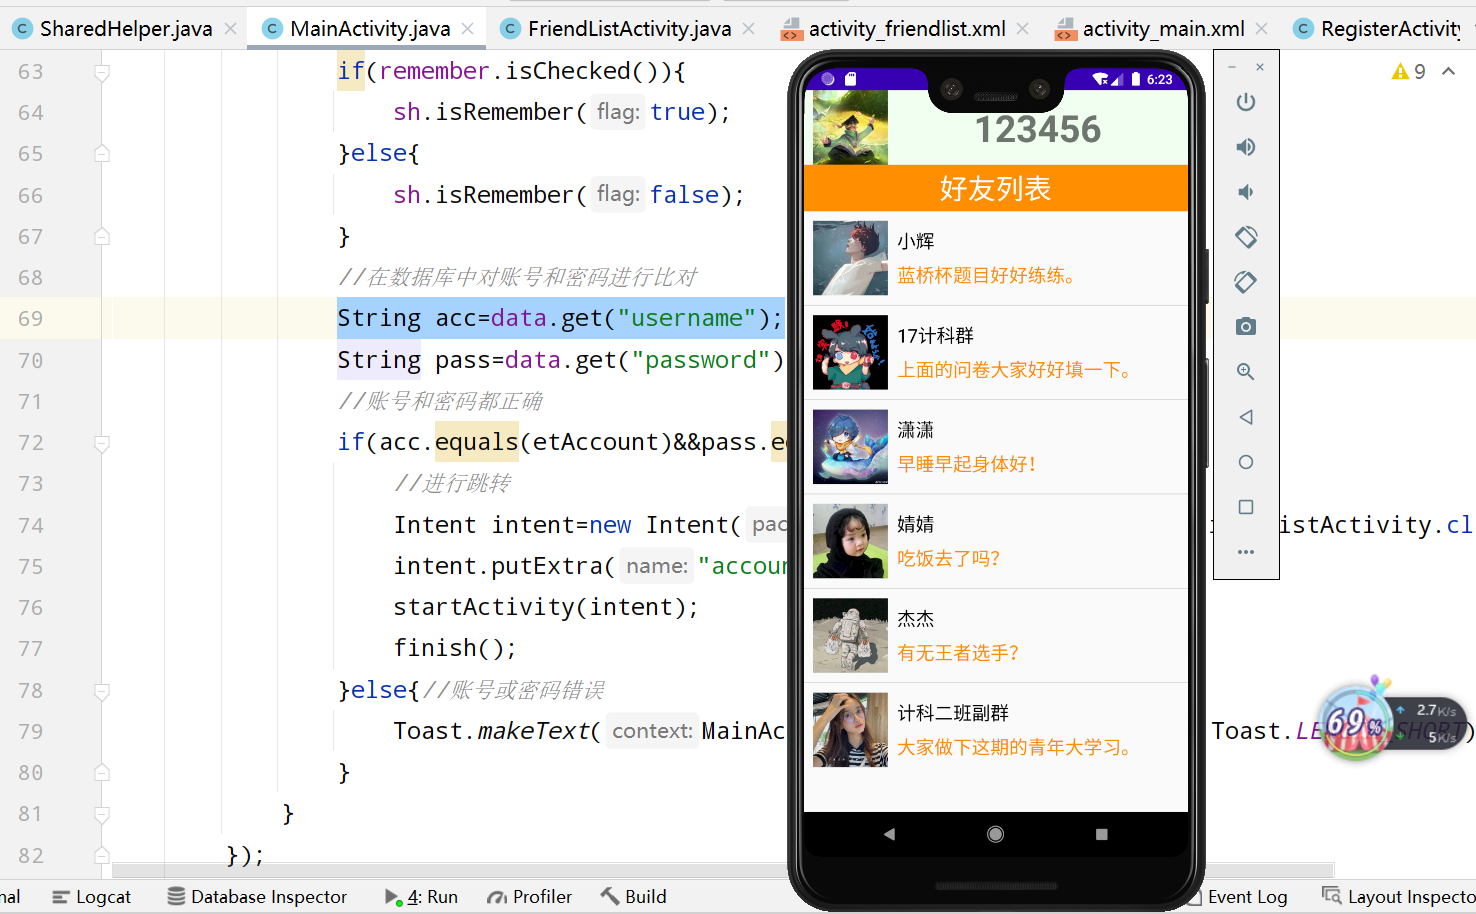This screenshot has height=914, width=1476.
Task: Open emulator extended controls via ellipsis
Action: (1245, 551)
